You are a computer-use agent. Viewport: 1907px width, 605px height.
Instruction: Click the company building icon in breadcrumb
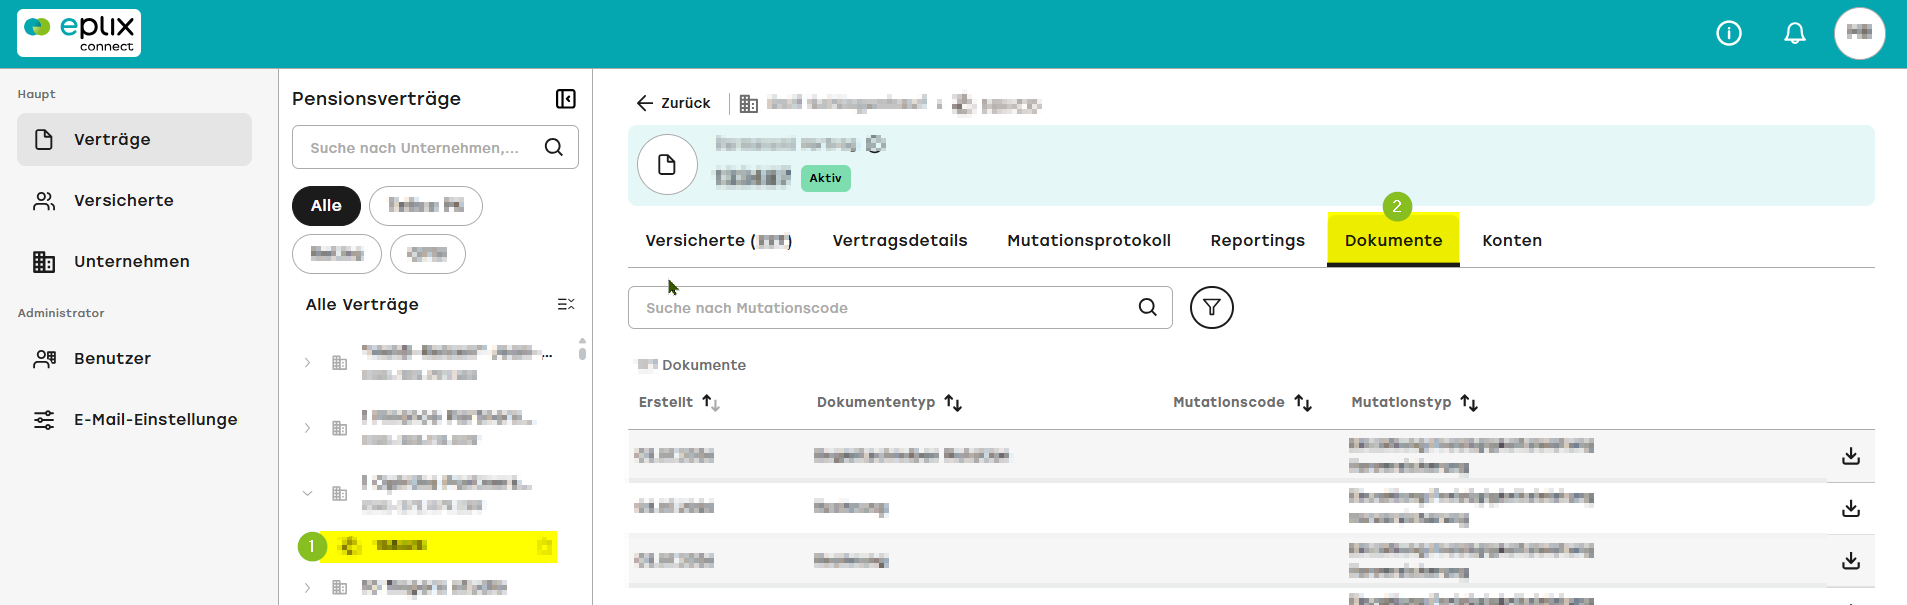pyautogui.click(x=748, y=103)
